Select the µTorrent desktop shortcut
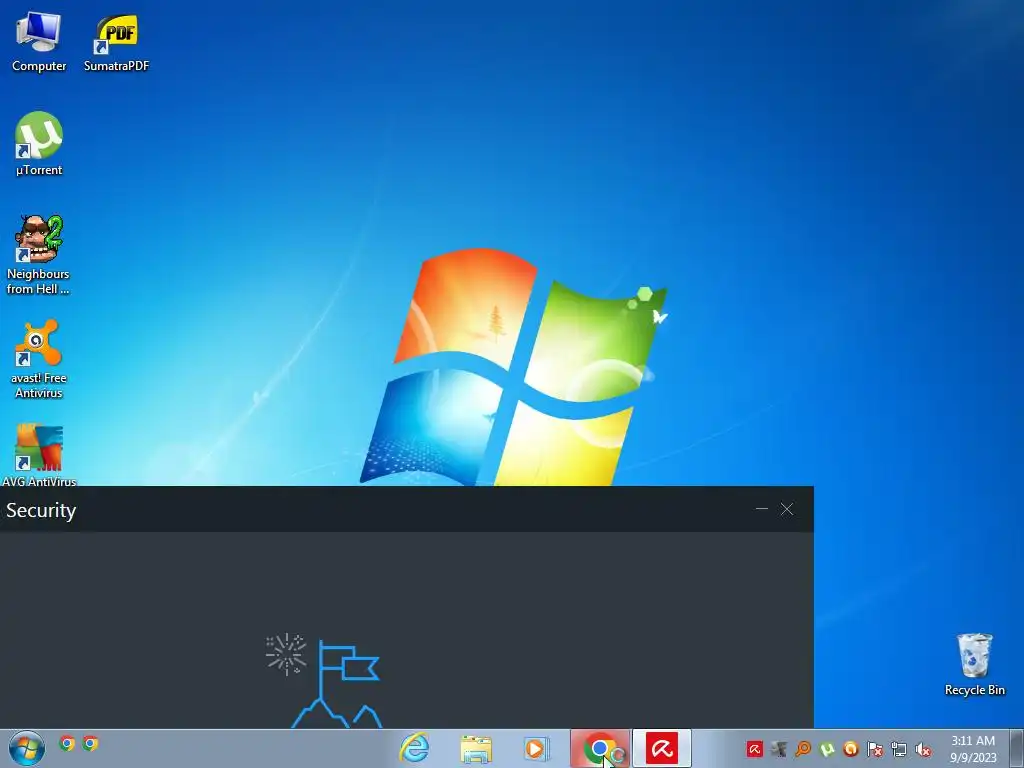Viewport: 1024px width, 768px height. pos(39,144)
